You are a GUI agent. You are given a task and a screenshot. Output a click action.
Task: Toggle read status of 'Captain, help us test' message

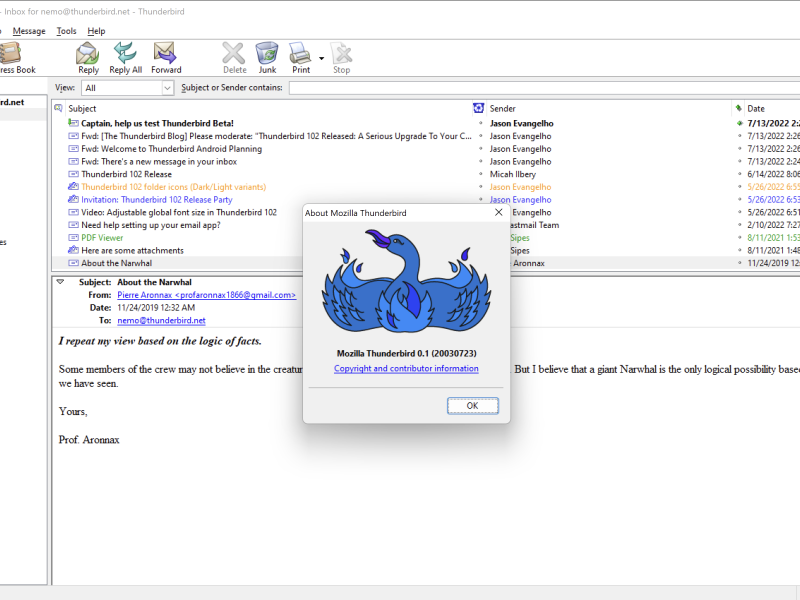tap(480, 123)
